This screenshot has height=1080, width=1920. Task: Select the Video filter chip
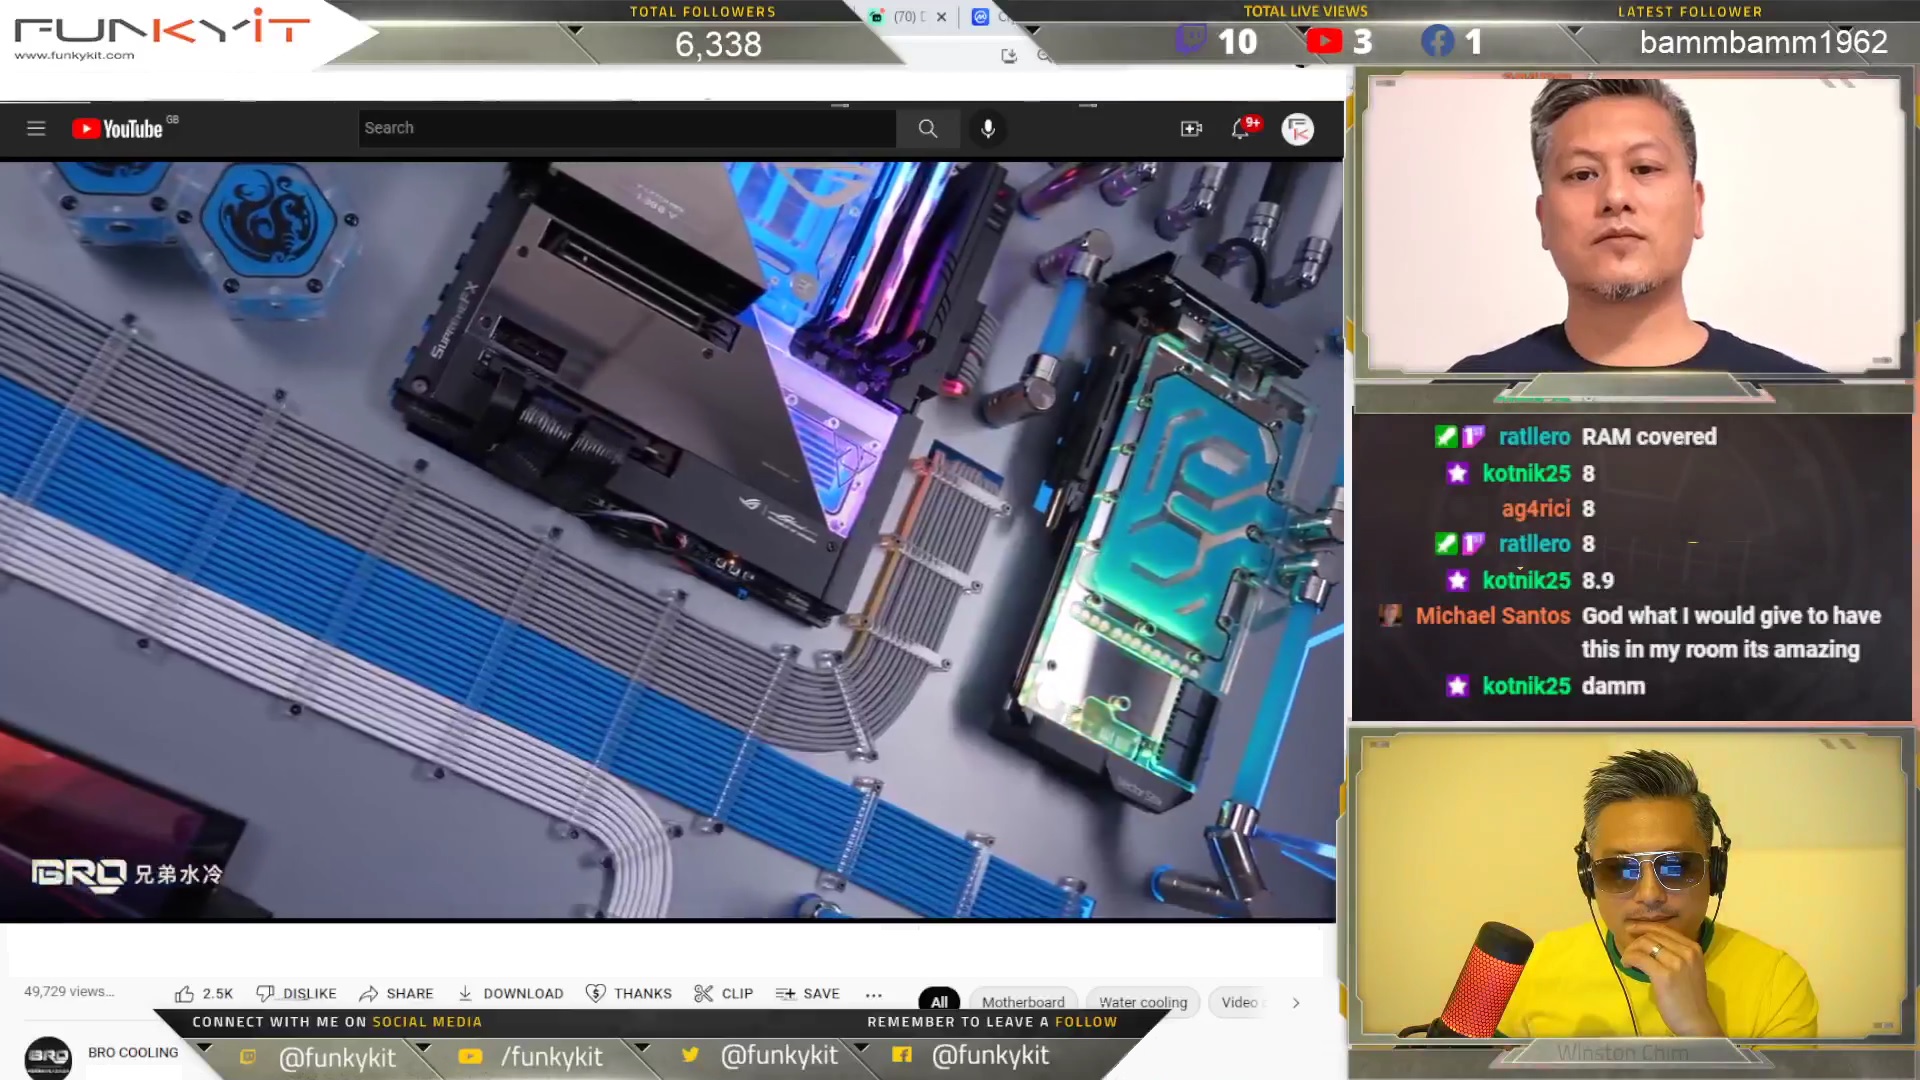1240,1001
